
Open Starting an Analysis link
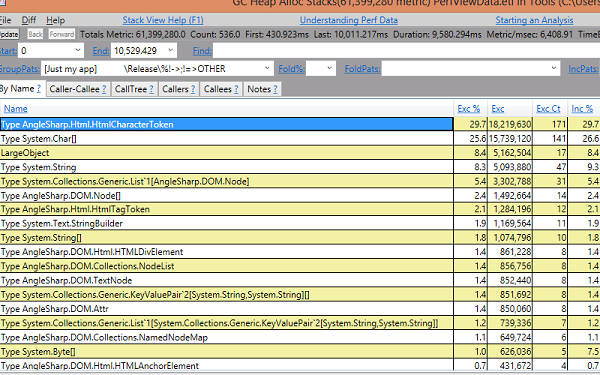pyautogui.click(x=534, y=20)
